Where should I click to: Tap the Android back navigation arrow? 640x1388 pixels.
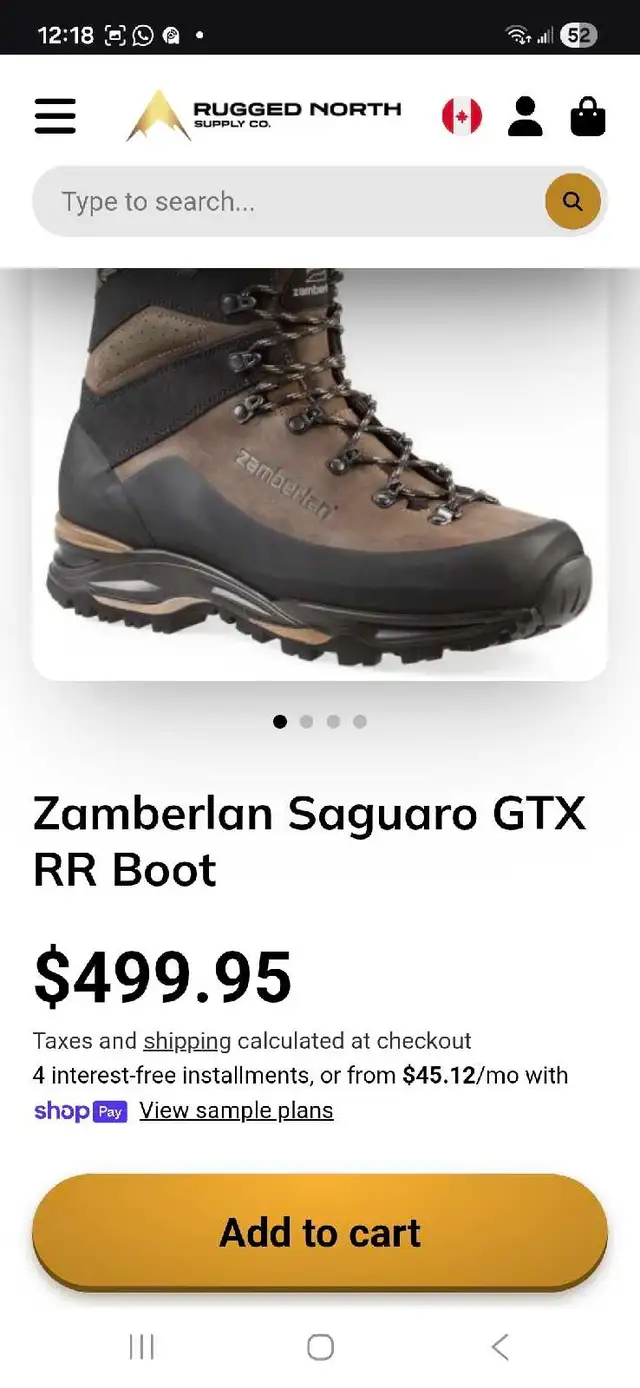tap(500, 1347)
